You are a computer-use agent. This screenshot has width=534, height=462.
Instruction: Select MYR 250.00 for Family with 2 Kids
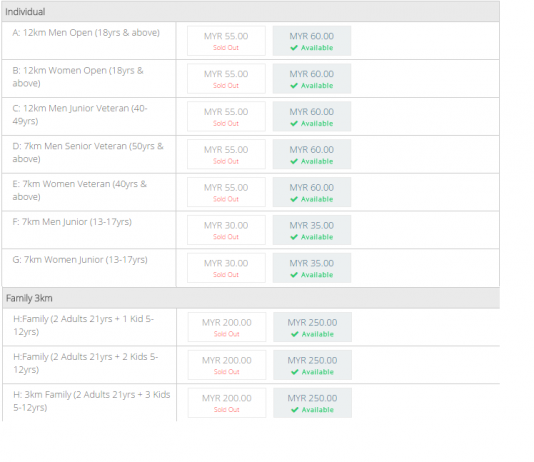tap(312, 365)
